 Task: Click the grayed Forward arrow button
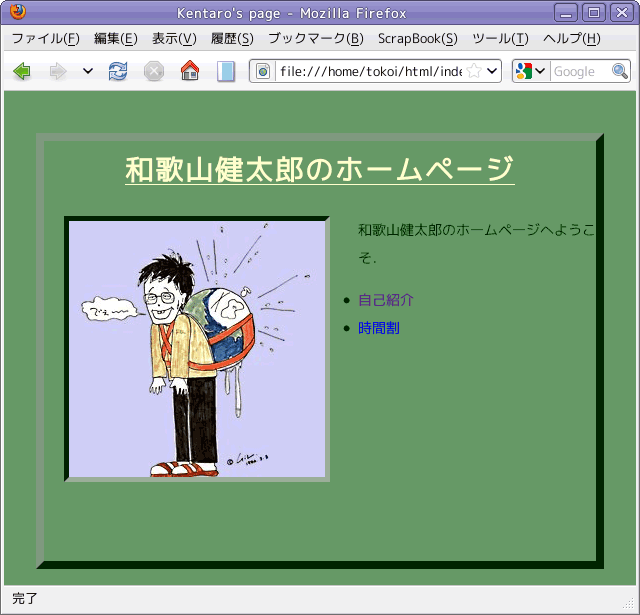point(58,71)
